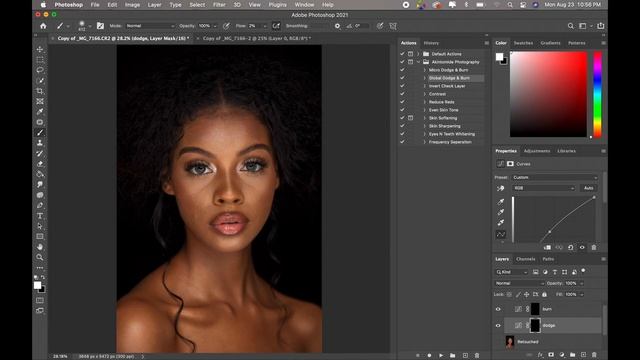This screenshot has width=640, height=360.
Task: Create new action set folder icon
Action: coord(453,356)
